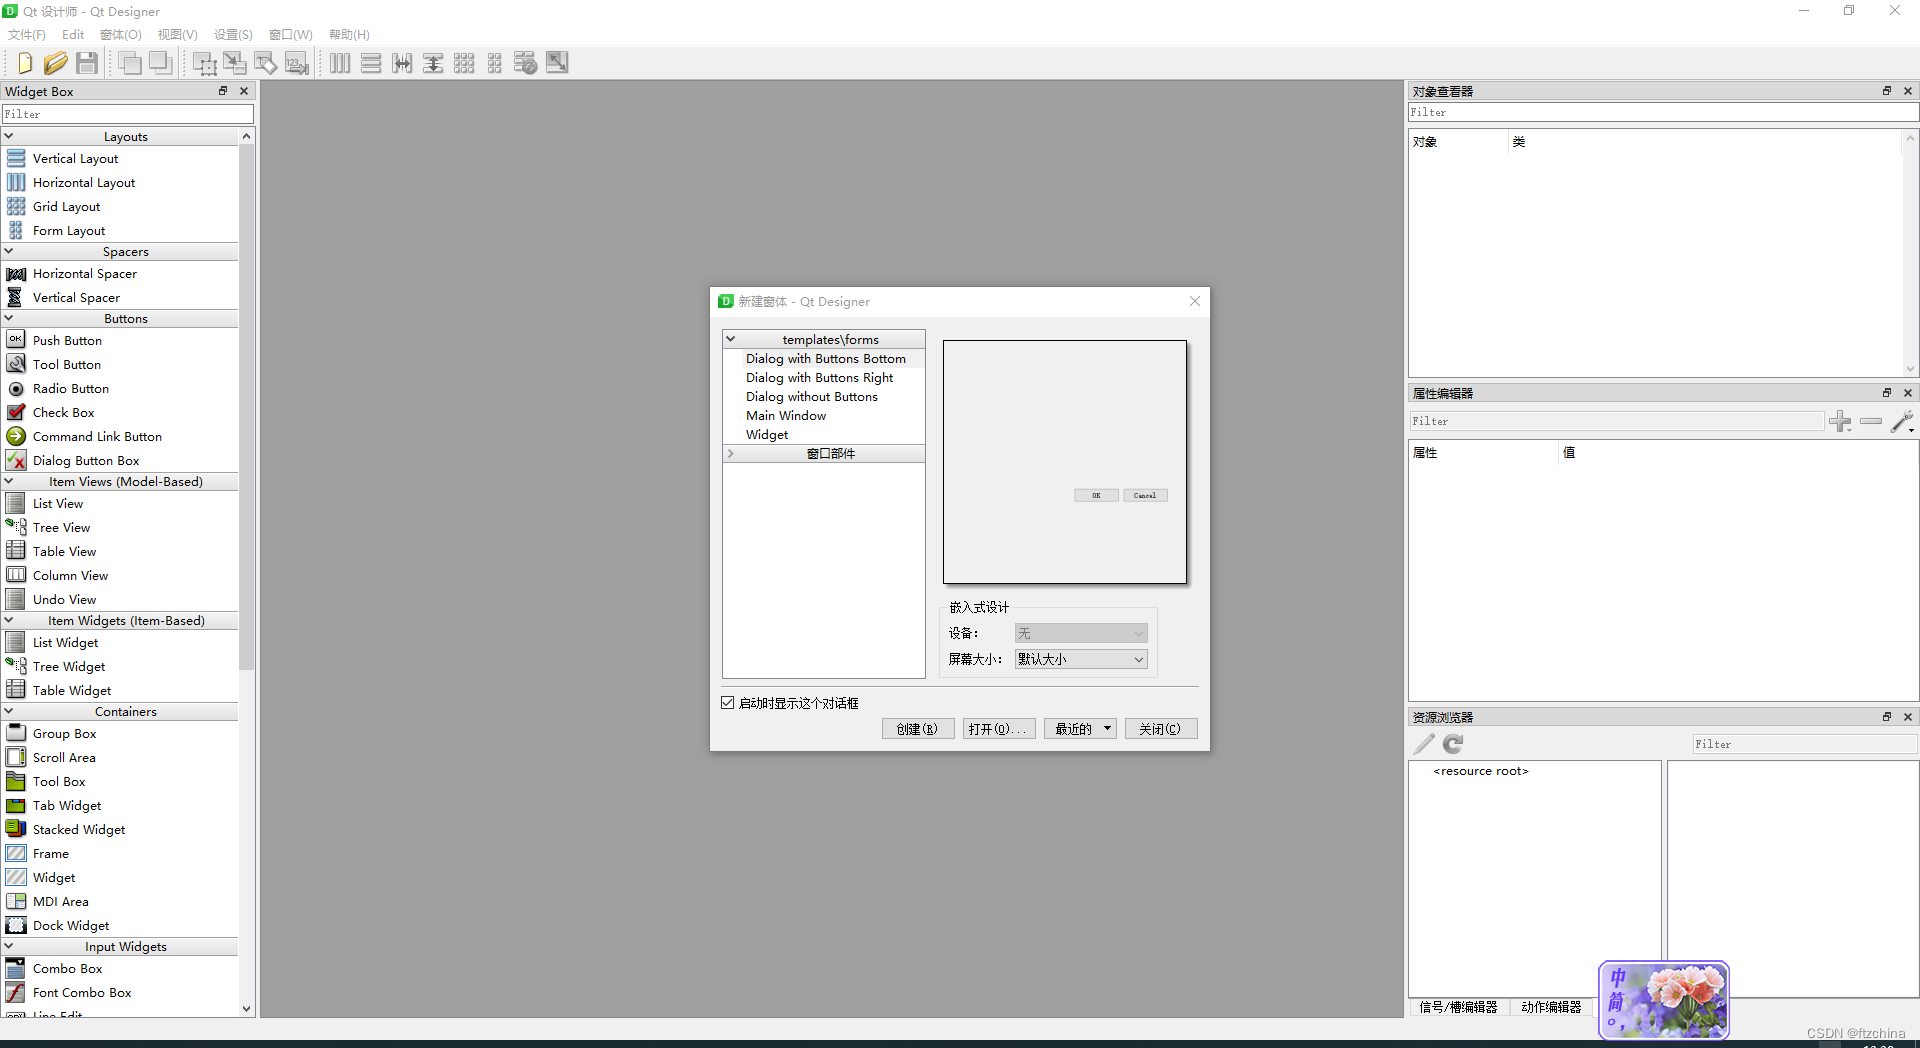Click the Widget Box filter field

pyautogui.click(x=127, y=114)
